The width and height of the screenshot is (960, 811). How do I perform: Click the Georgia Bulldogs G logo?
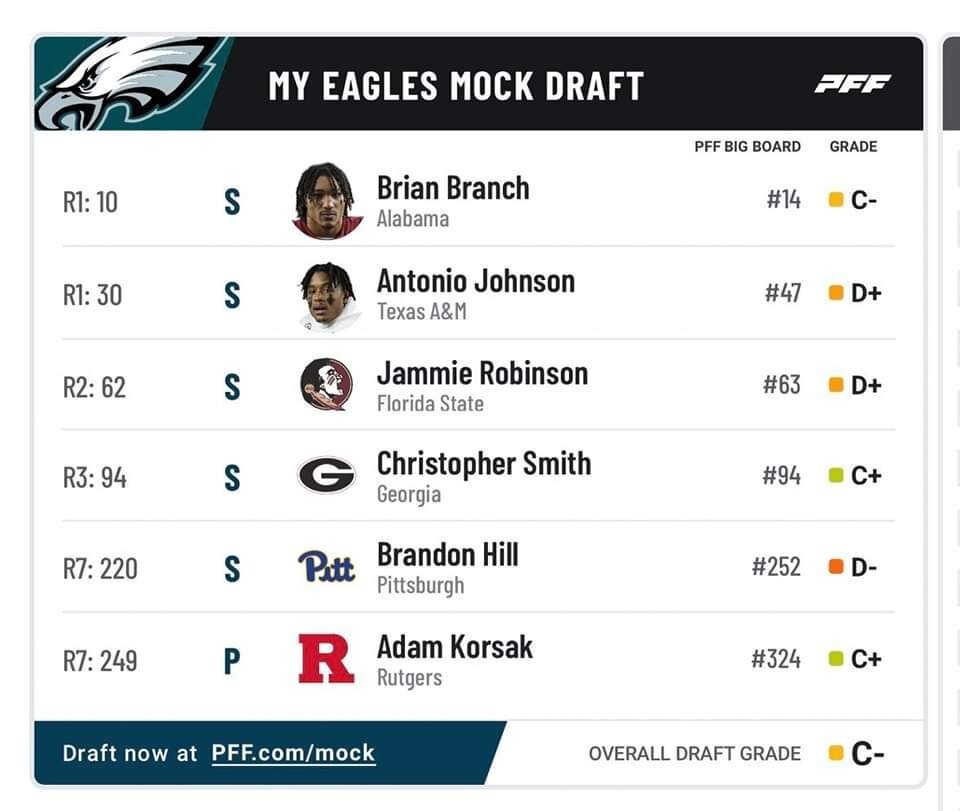(x=326, y=475)
